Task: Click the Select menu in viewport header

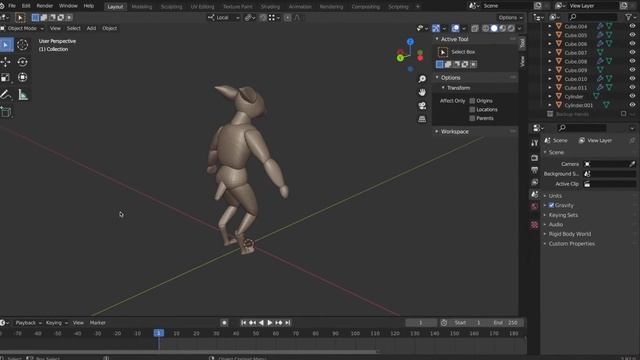Action: point(73,28)
